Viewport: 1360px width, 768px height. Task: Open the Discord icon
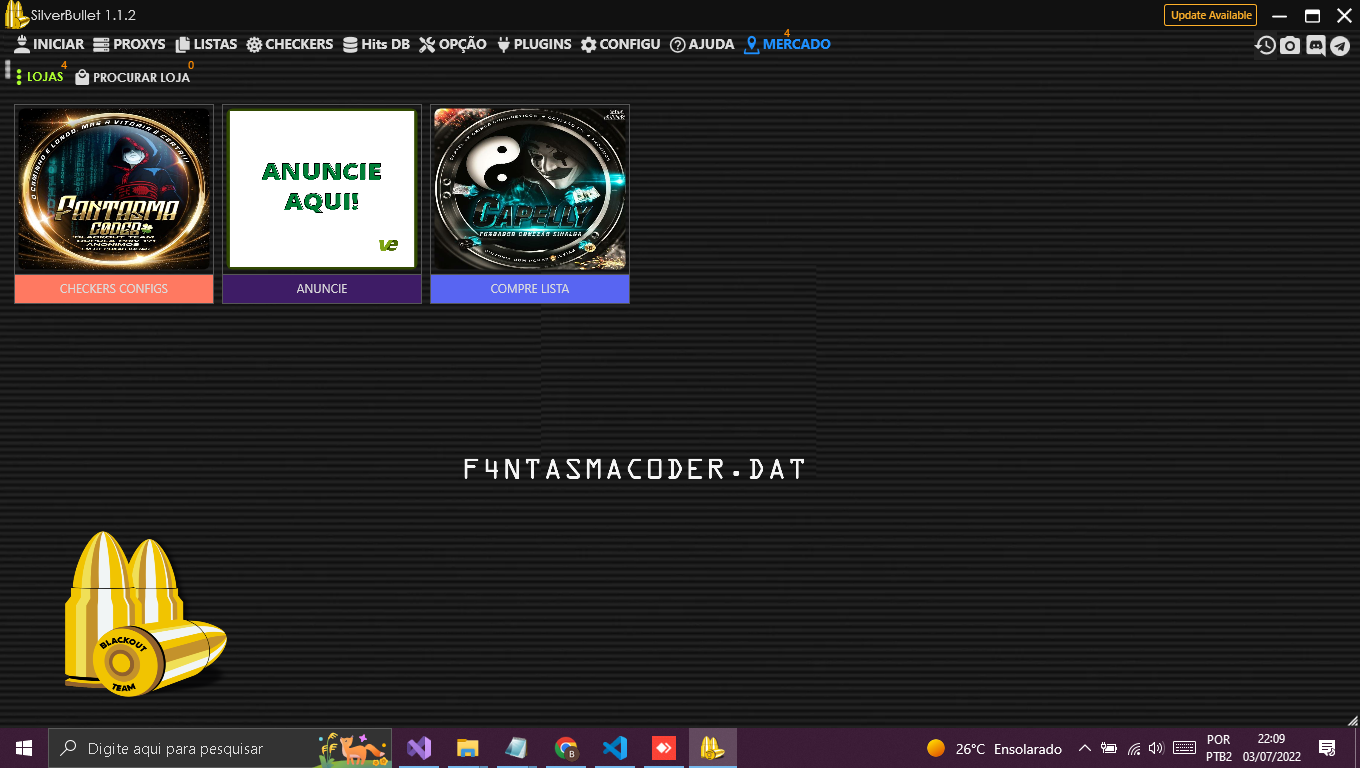(x=1316, y=45)
